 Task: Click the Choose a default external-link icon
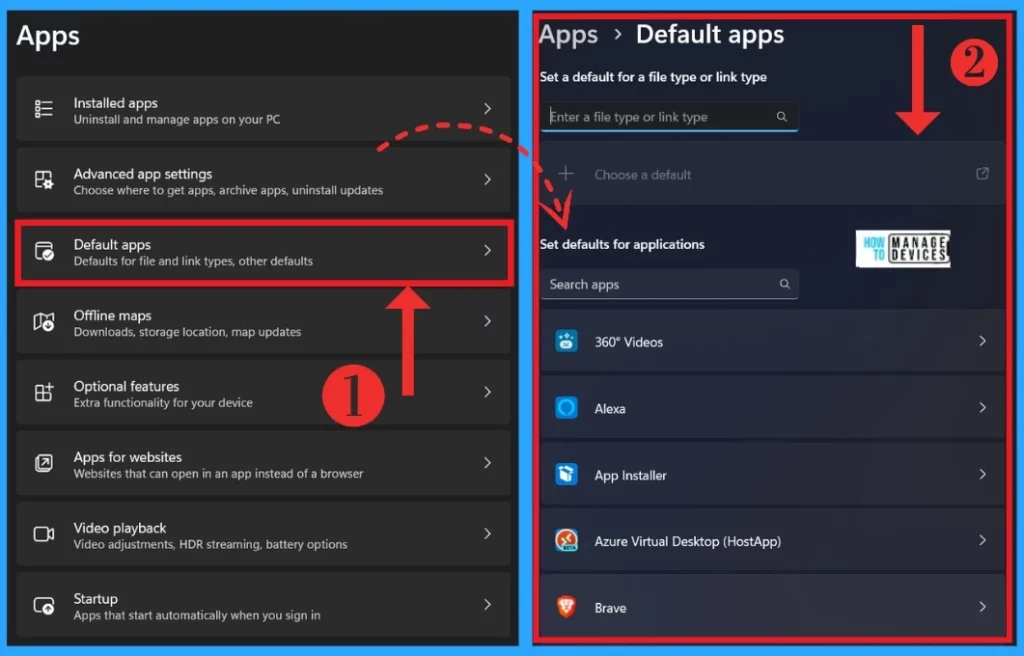pos(982,173)
